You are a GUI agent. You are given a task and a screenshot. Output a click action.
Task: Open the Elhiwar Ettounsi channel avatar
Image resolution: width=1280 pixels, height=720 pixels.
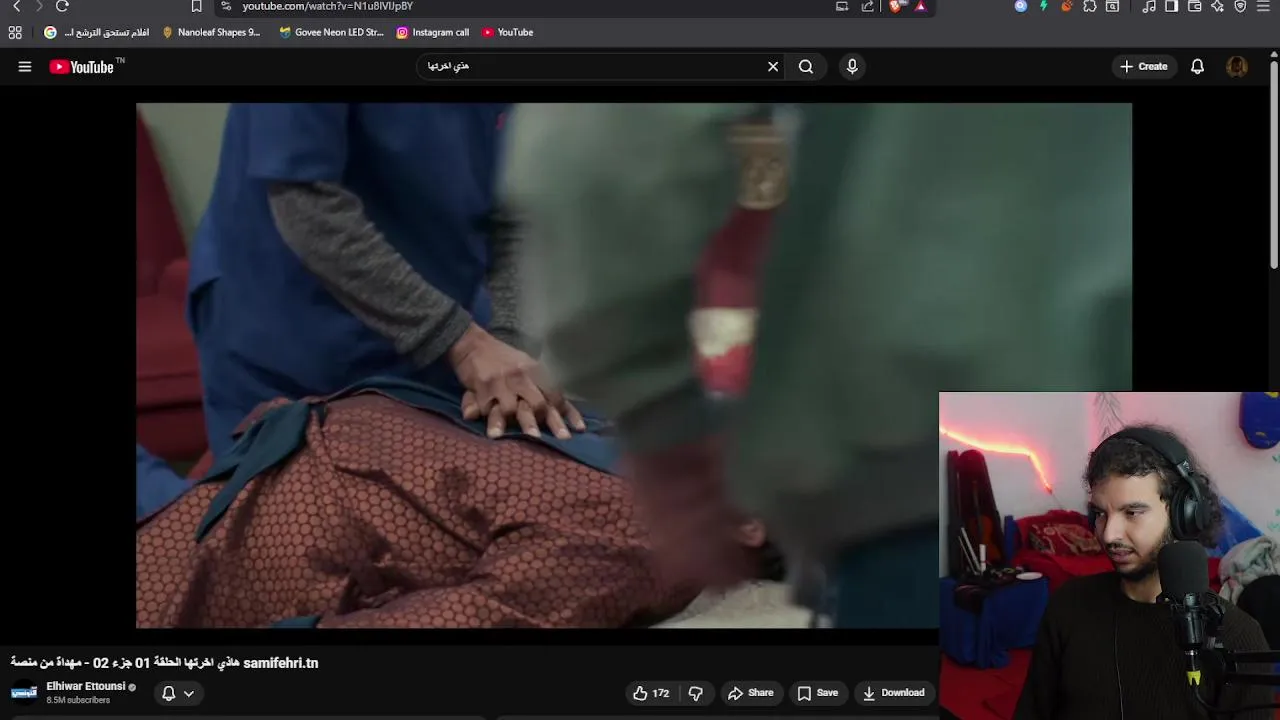[x=24, y=692]
